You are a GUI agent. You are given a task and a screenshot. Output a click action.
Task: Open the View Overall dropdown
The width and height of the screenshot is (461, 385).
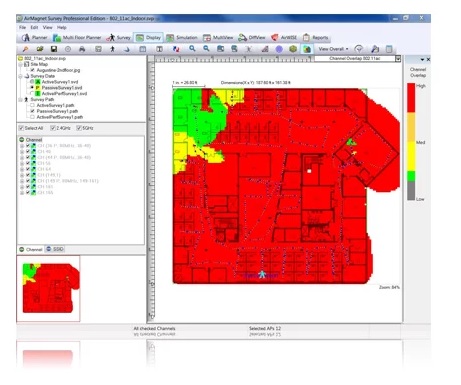(333, 49)
